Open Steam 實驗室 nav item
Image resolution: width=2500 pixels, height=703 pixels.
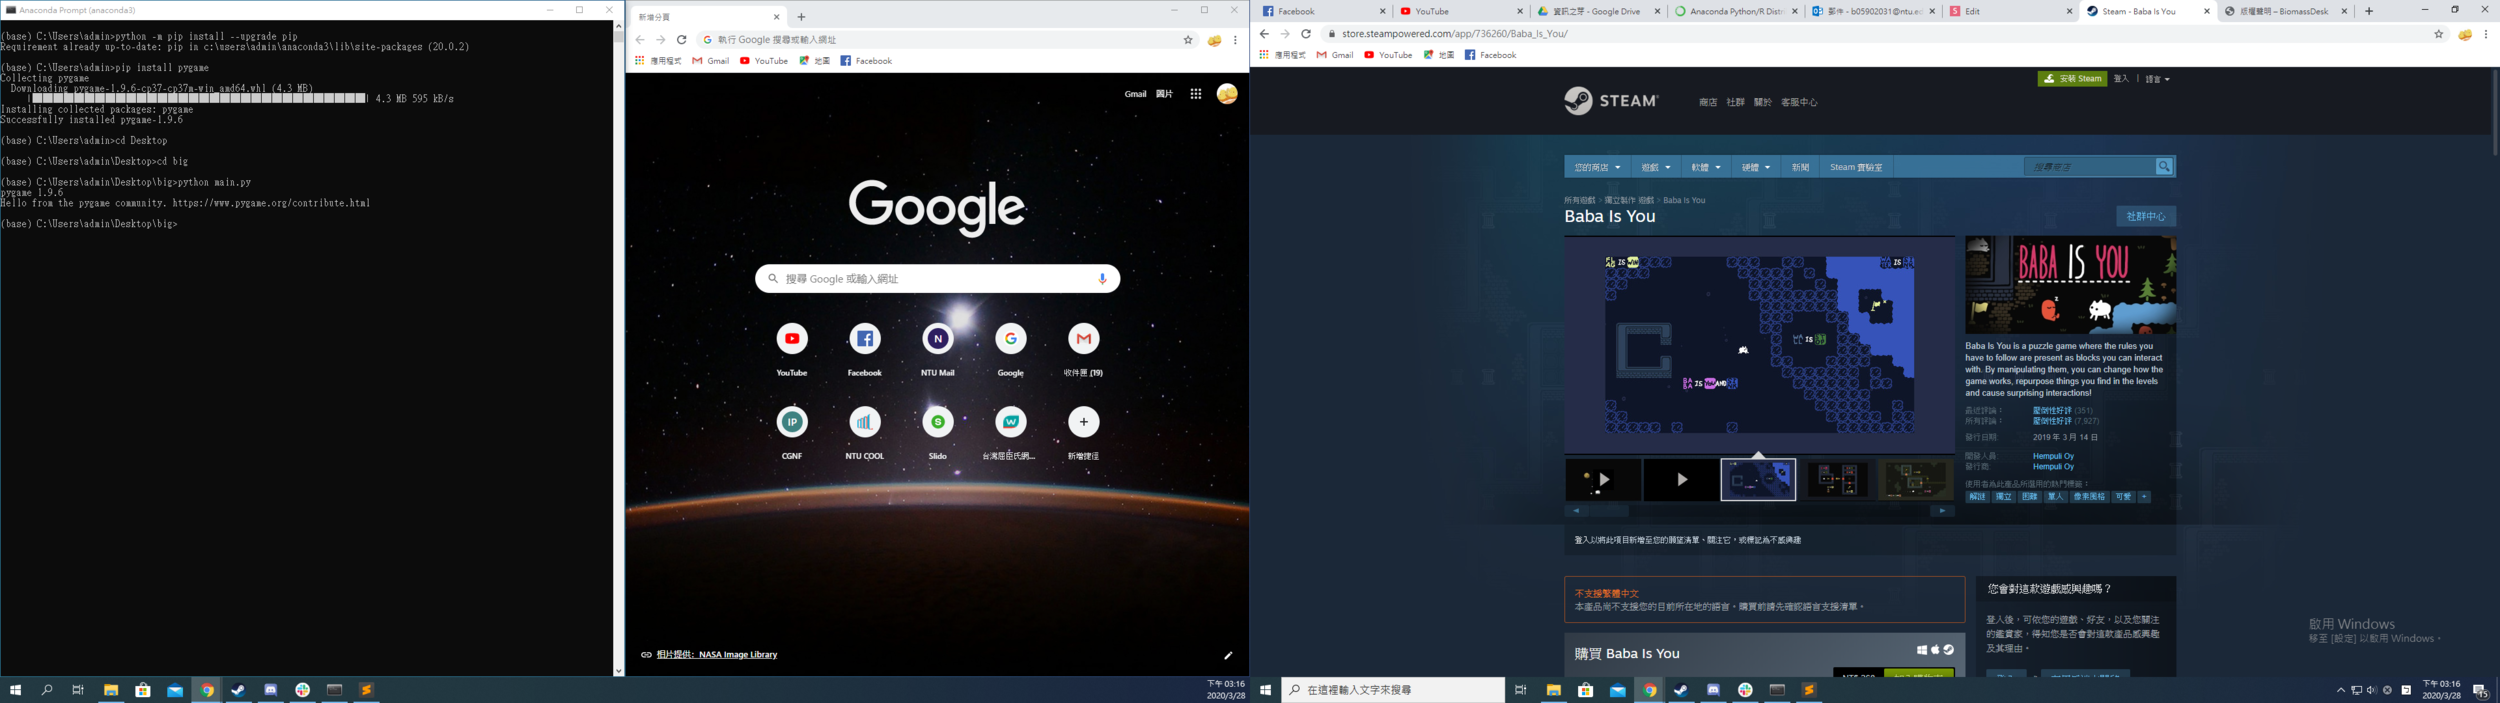point(1856,167)
